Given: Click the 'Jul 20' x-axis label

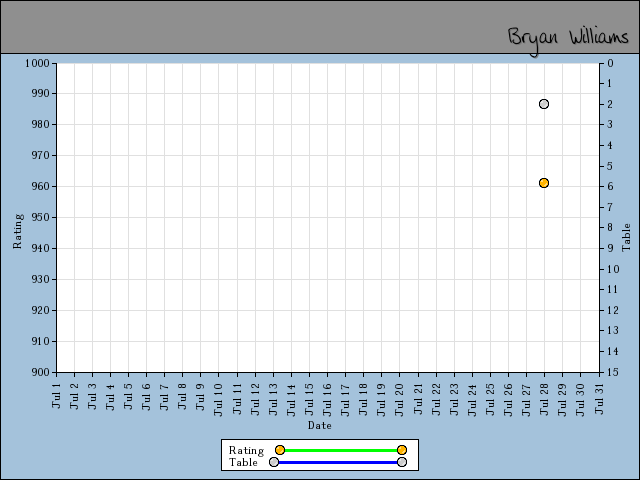Looking at the screenshot, I should [400, 400].
